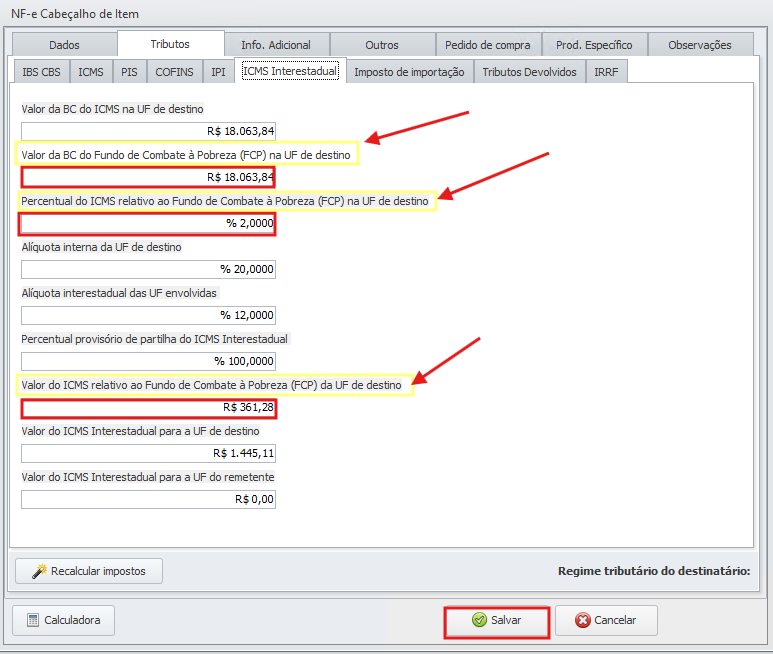Go to the IRRF sub-tab

pos(606,72)
